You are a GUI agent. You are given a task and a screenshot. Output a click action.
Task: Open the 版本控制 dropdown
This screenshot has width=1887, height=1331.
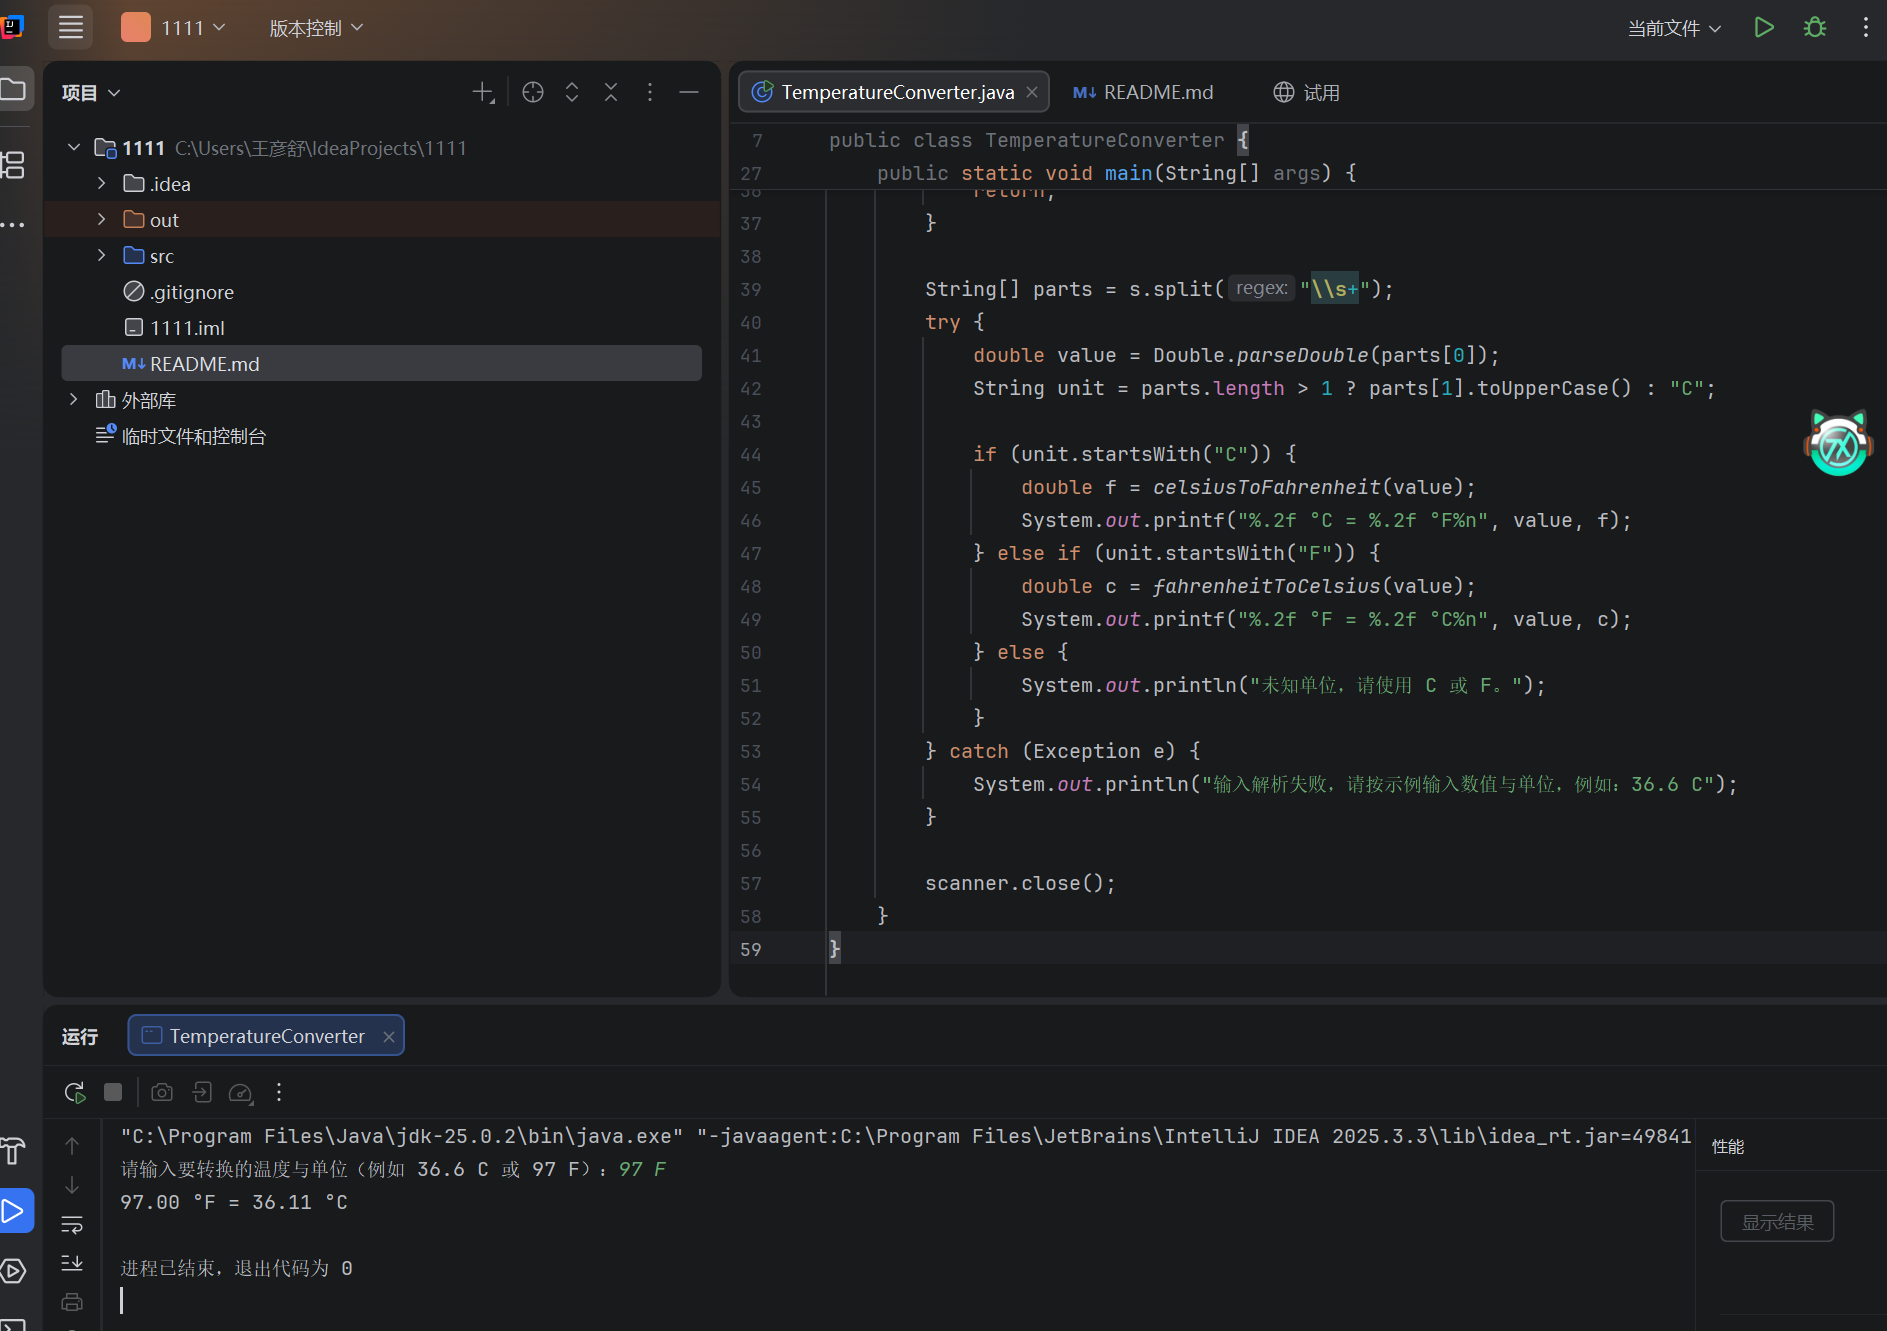pos(315,28)
